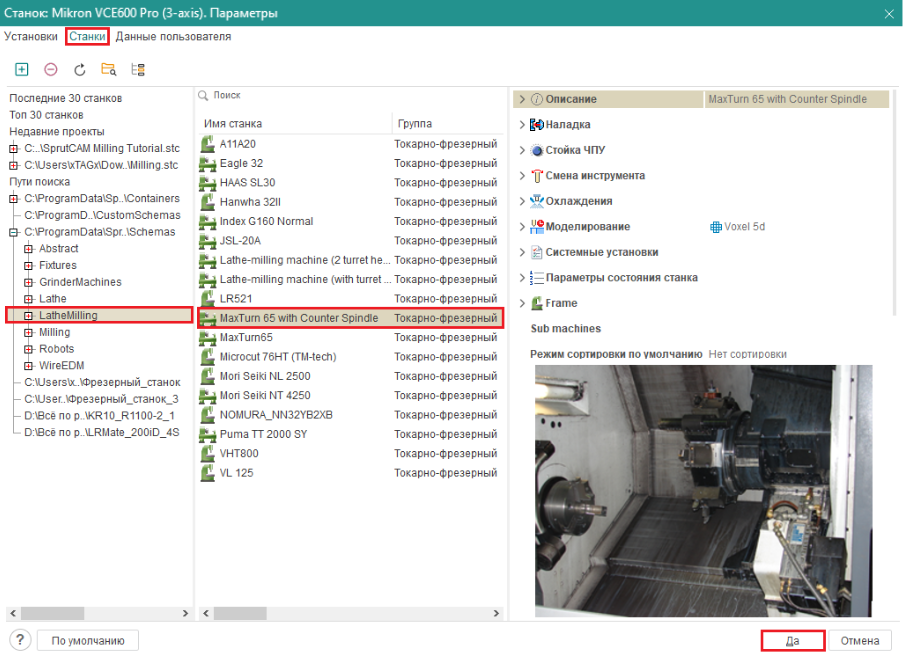Expand the Milling folder in tree
This screenshot has width=903, height=653.
[29, 333]
